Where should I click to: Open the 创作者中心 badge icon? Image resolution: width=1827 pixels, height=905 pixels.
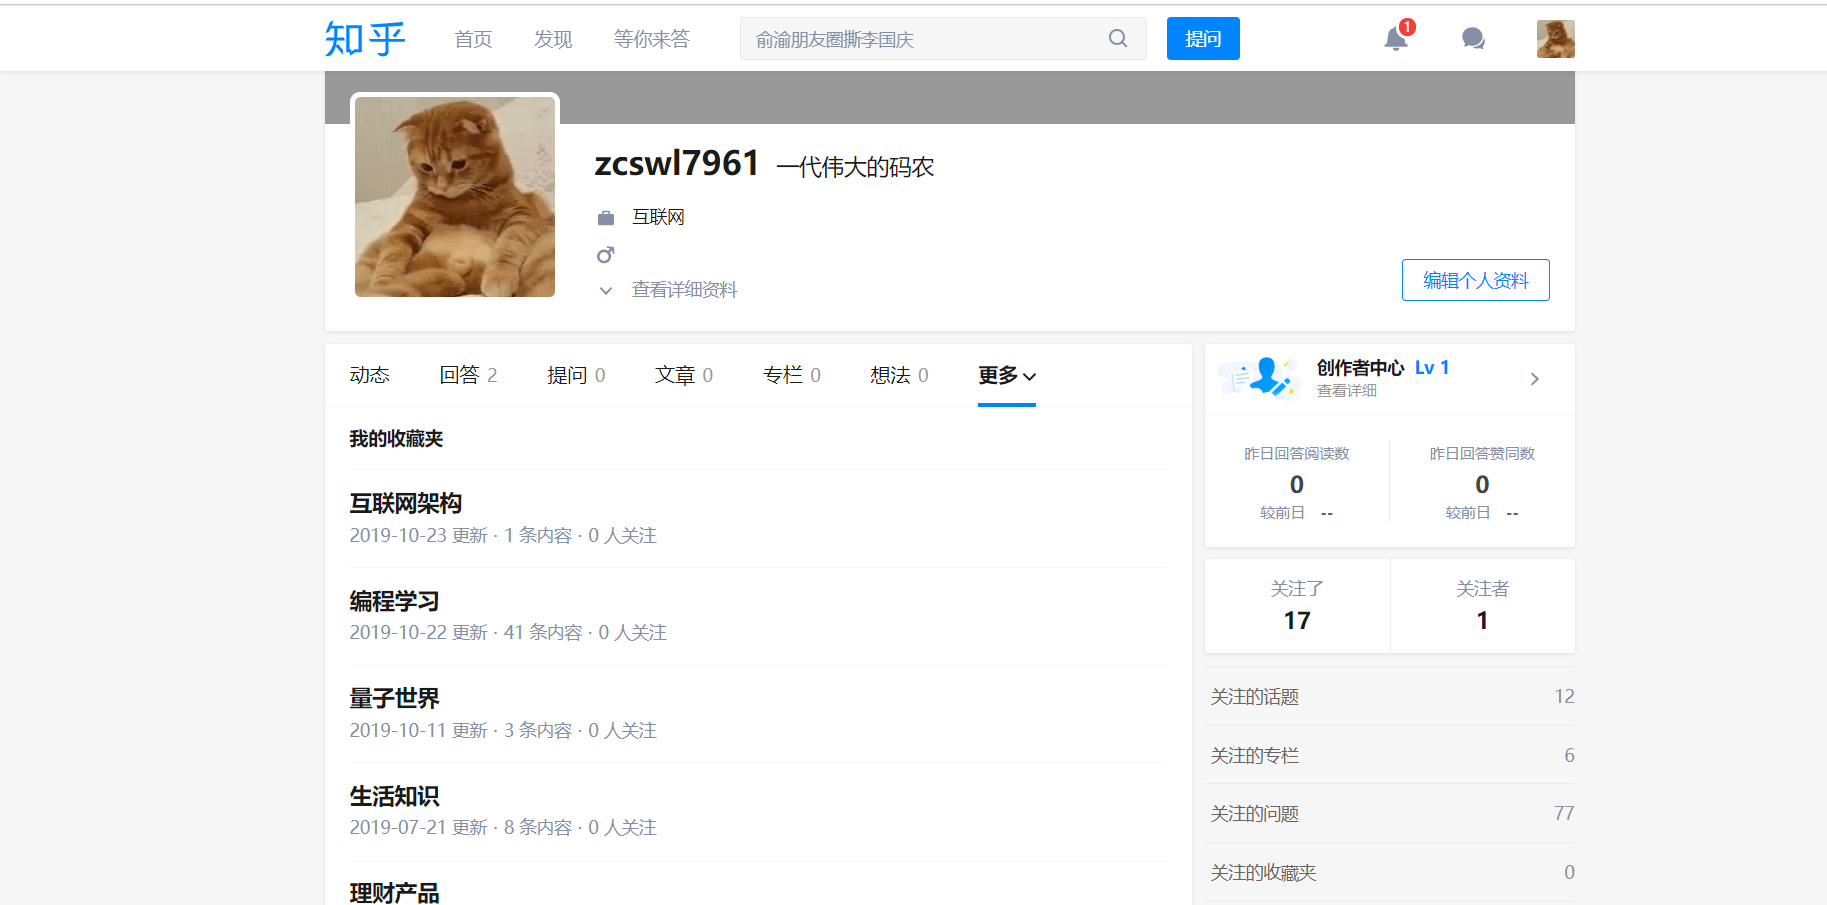tap(1258, 378)
